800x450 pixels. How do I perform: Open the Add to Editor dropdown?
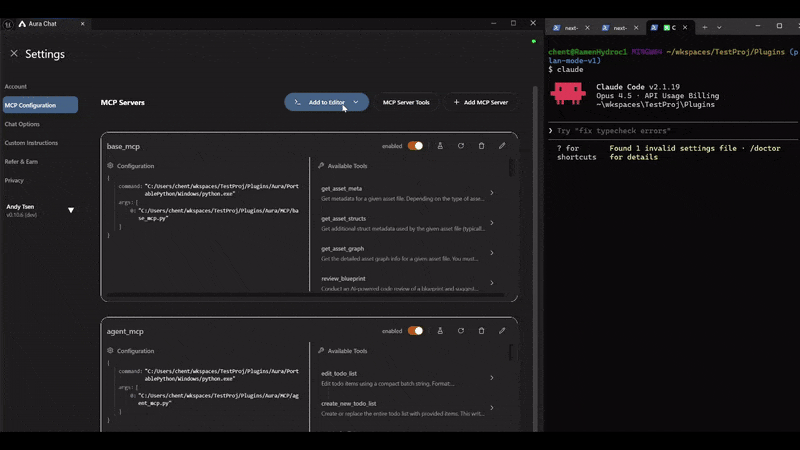pyautogui.click(x=355, y=102)
